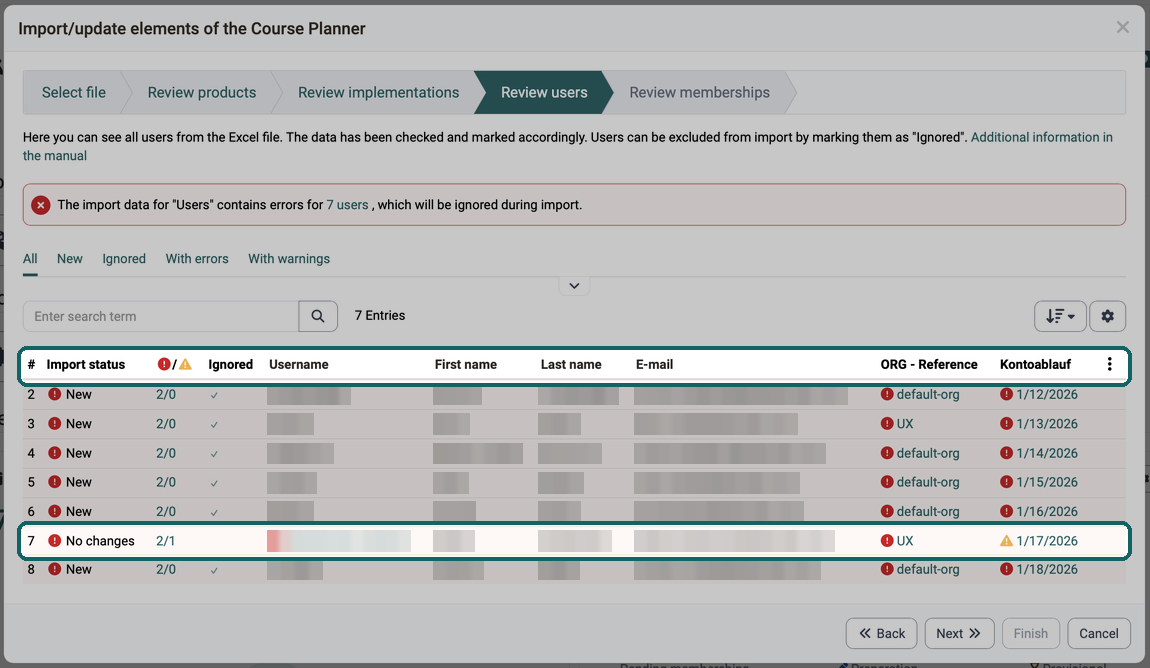The height and width of the screenshot is (668, 1150).
Task: Sort by Import status column header
Action: pyautogui.click(x=86, y=364)
